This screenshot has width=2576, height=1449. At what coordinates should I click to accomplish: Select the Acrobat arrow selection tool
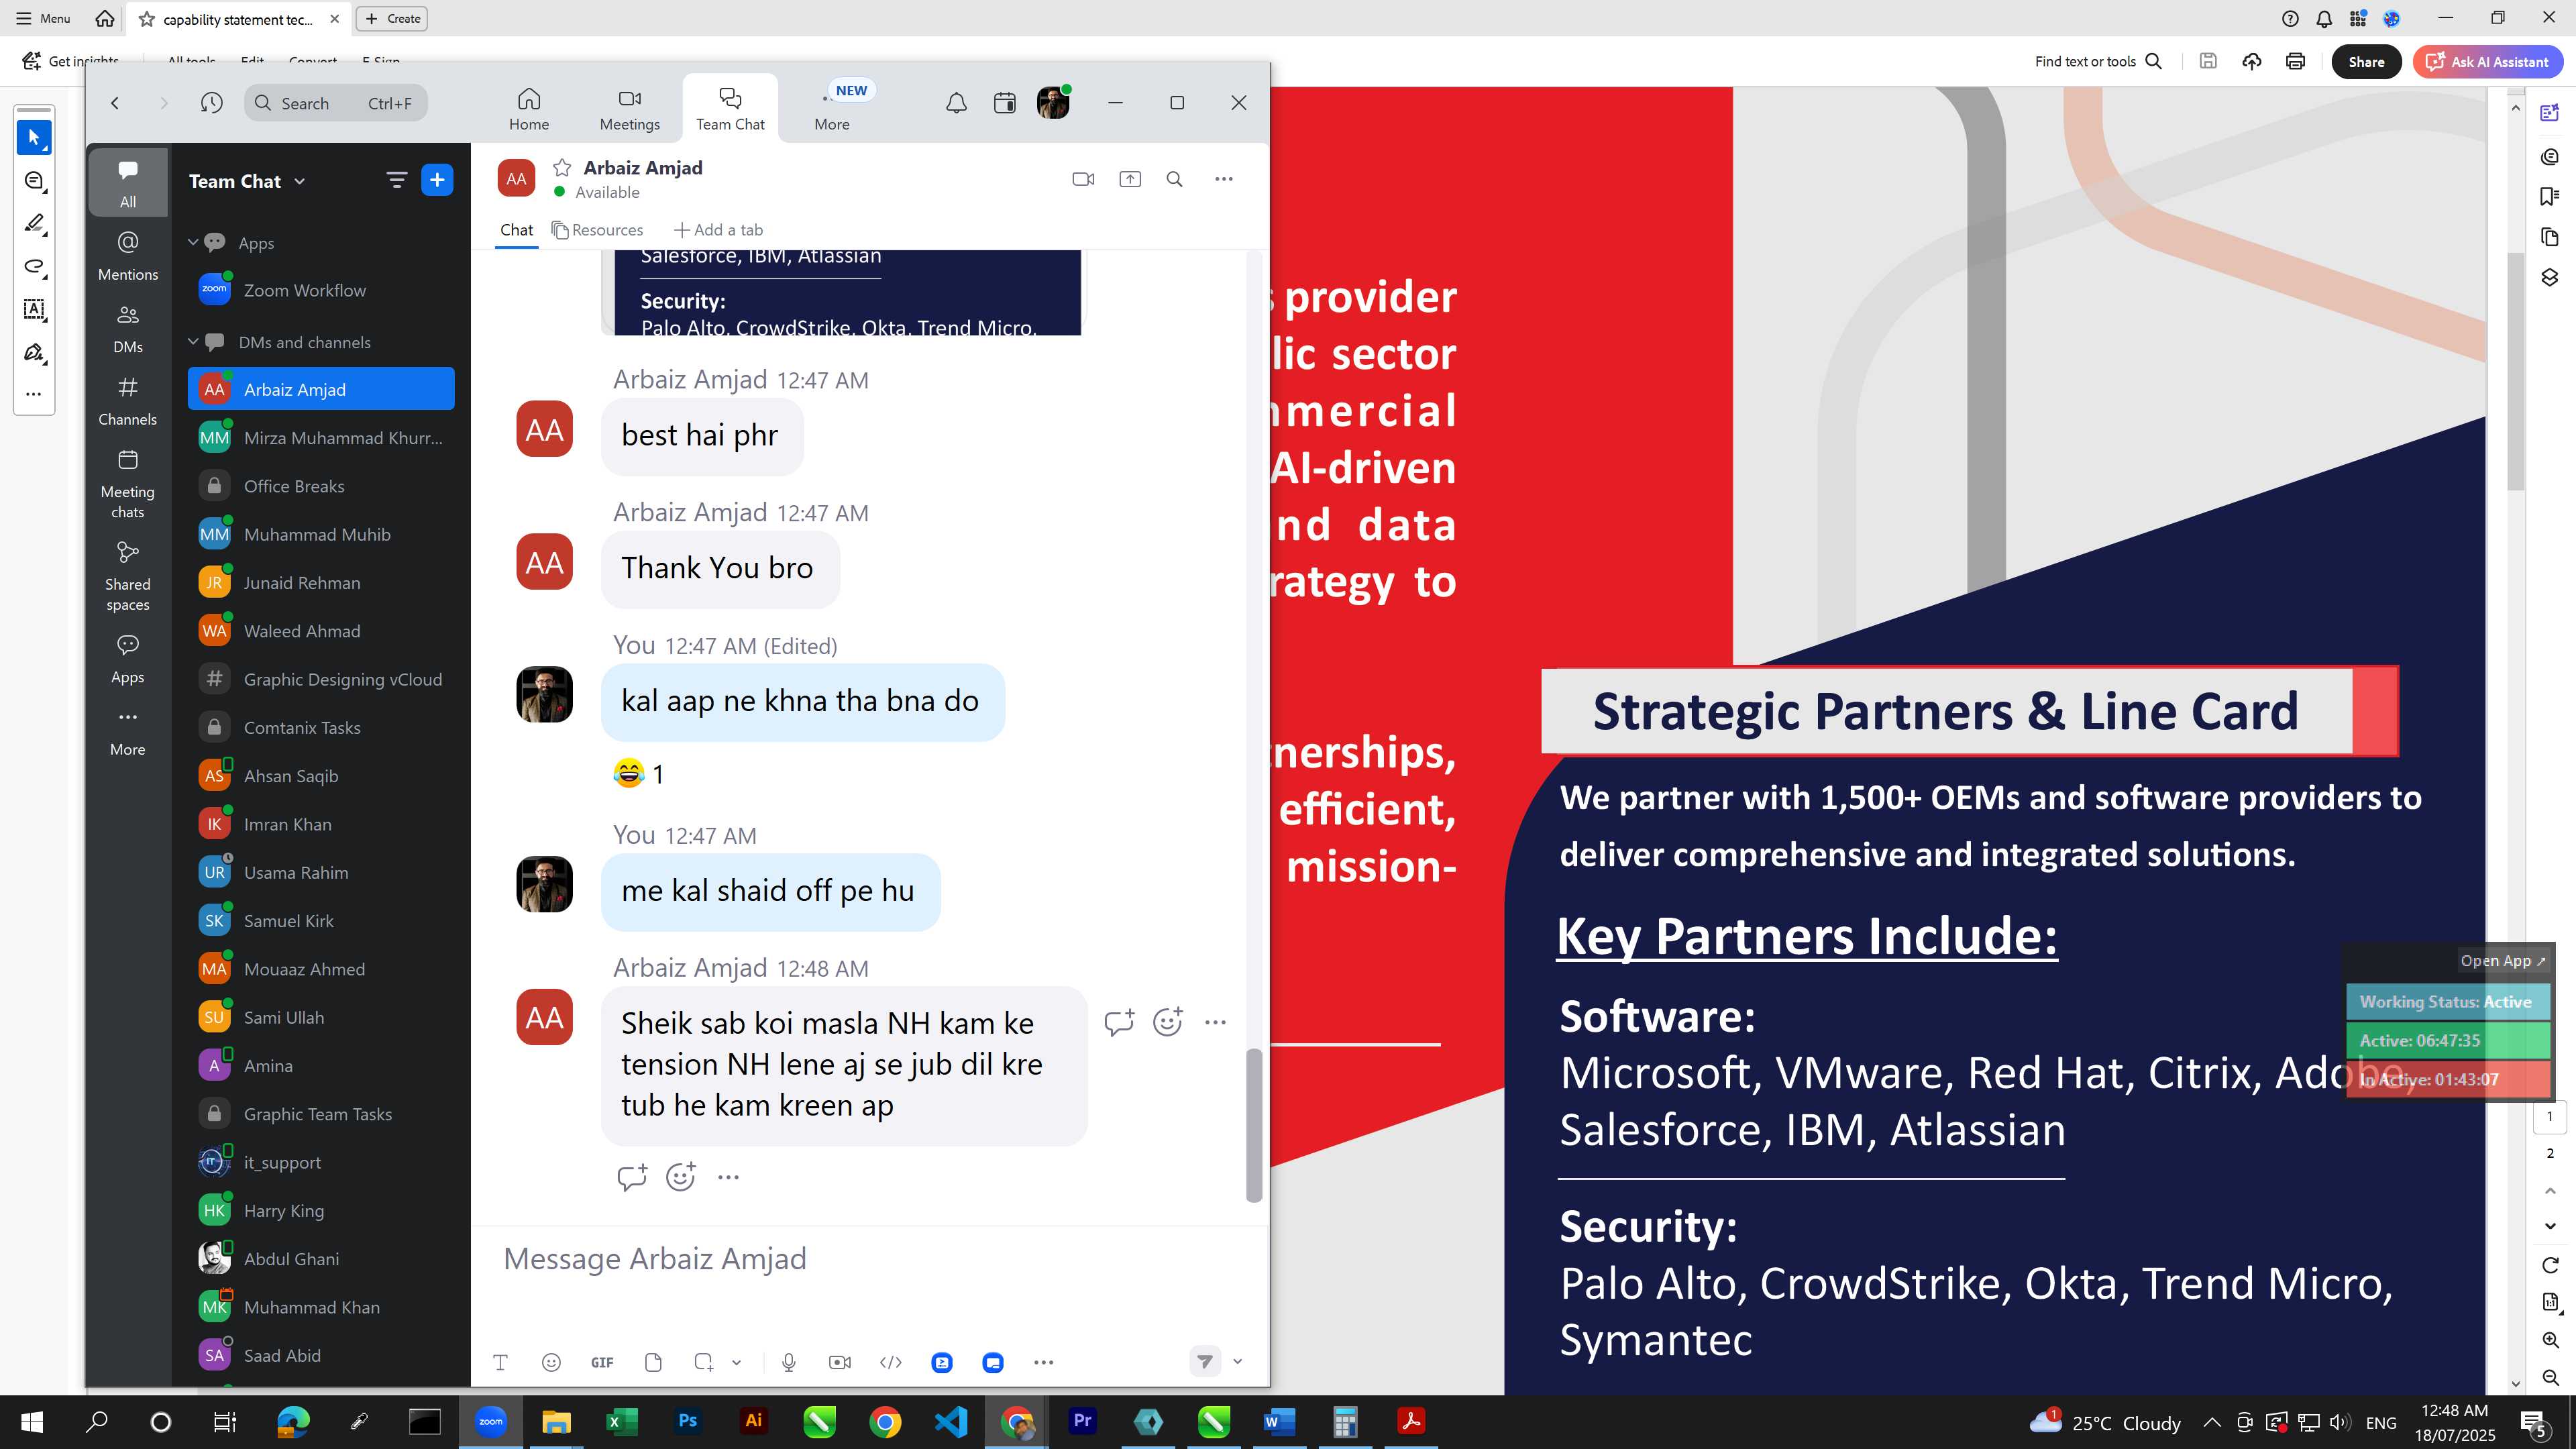[34, 137]
